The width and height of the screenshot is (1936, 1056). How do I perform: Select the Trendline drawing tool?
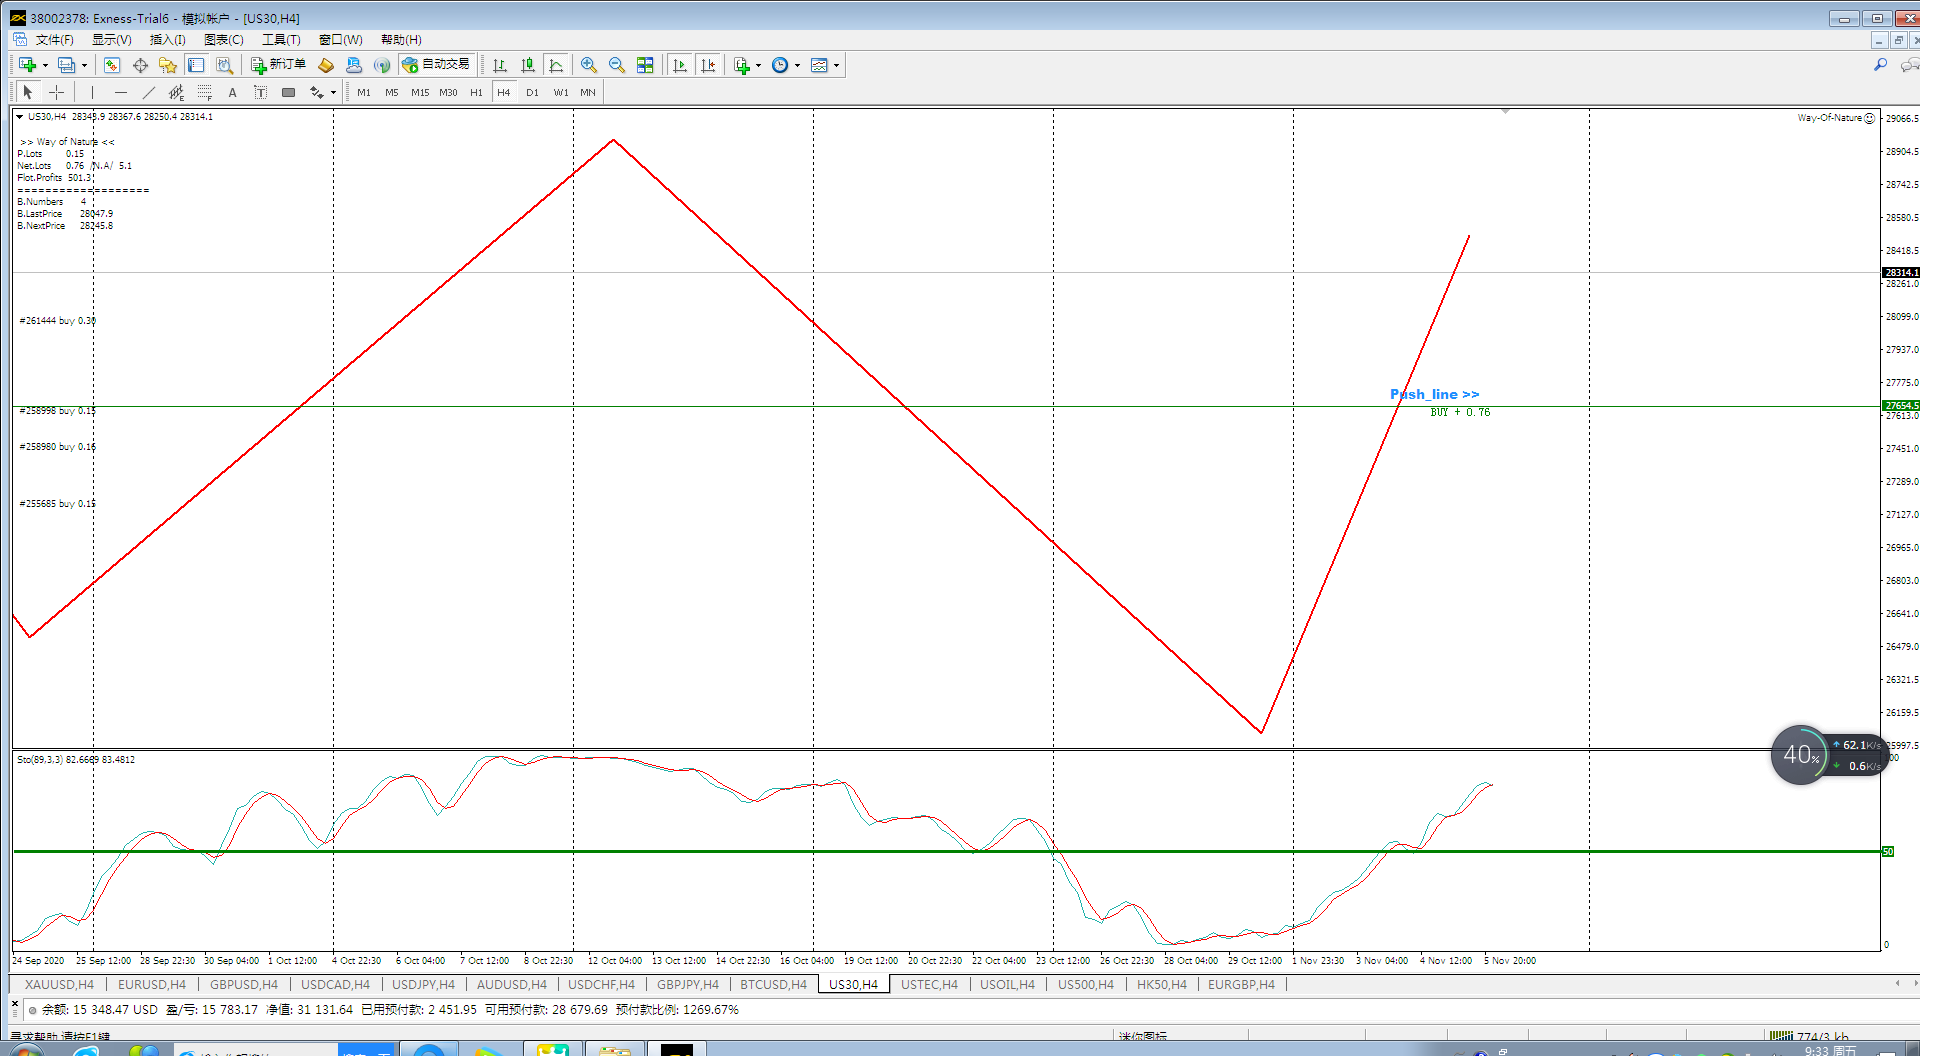pos(149,93)
